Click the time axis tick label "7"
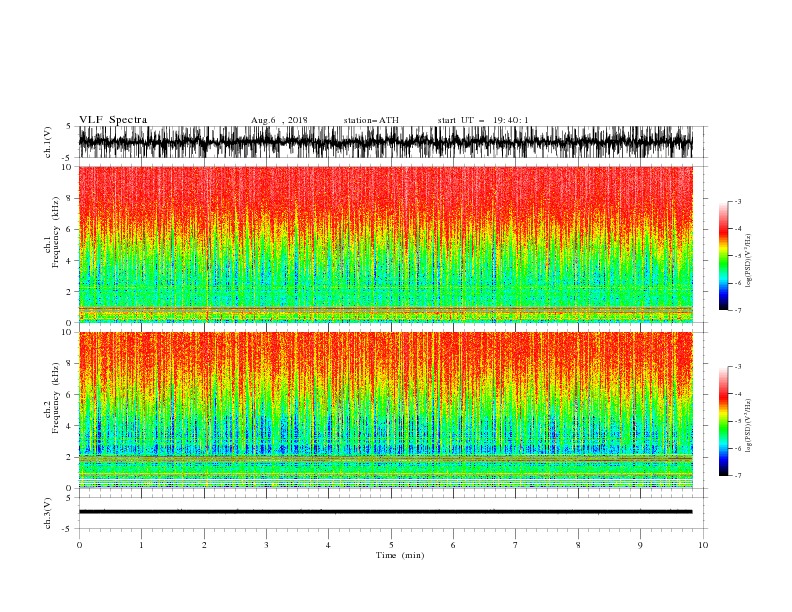 pos(516,545)
